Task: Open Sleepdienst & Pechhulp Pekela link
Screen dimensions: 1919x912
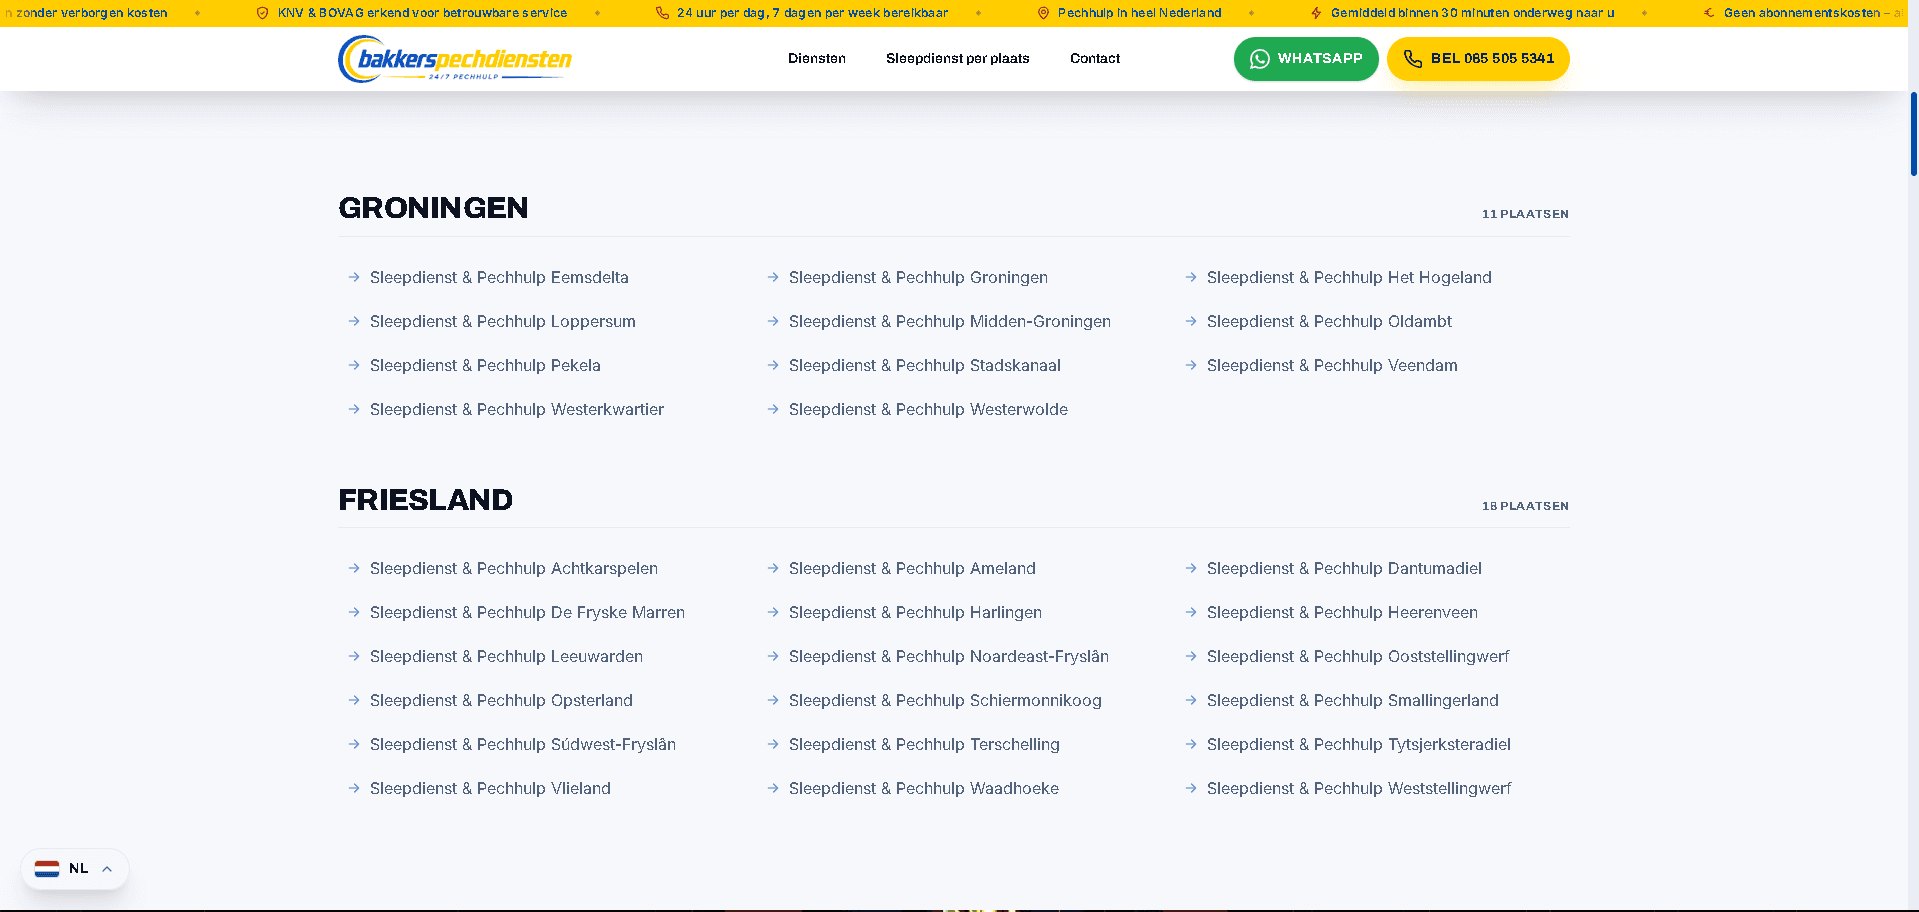Action: (485, 365)
